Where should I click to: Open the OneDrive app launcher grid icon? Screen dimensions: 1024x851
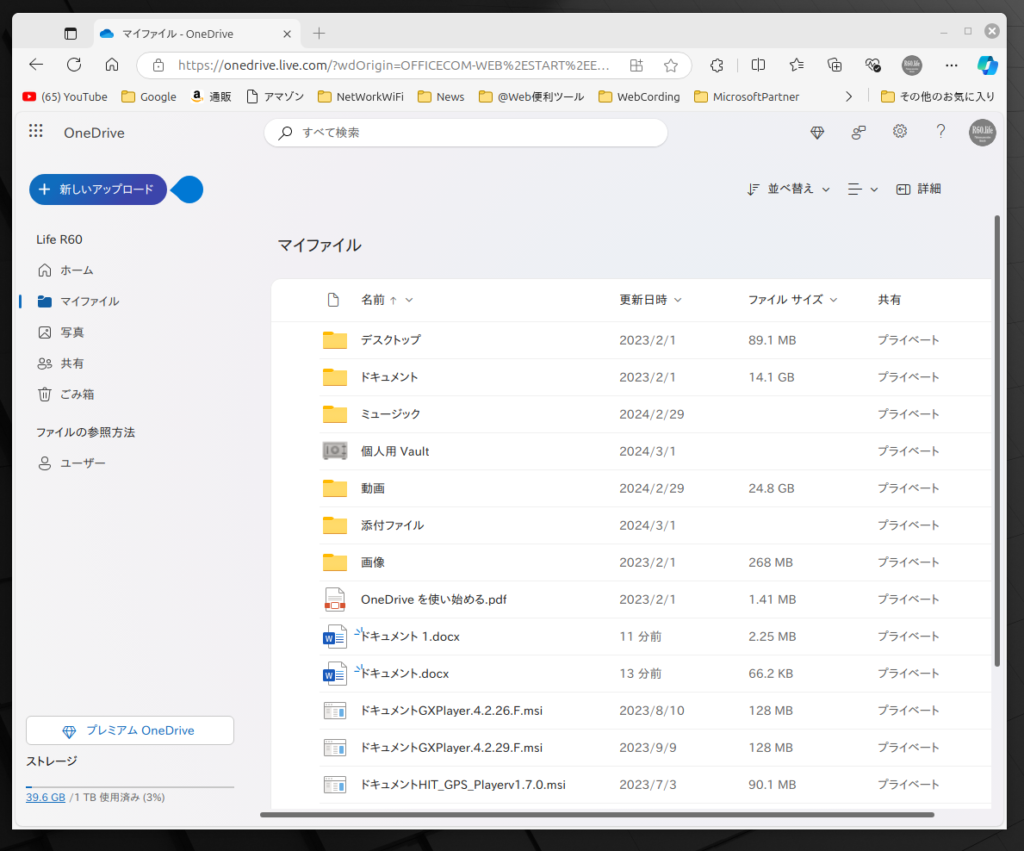pyautogui.click(x=36, y=131)
